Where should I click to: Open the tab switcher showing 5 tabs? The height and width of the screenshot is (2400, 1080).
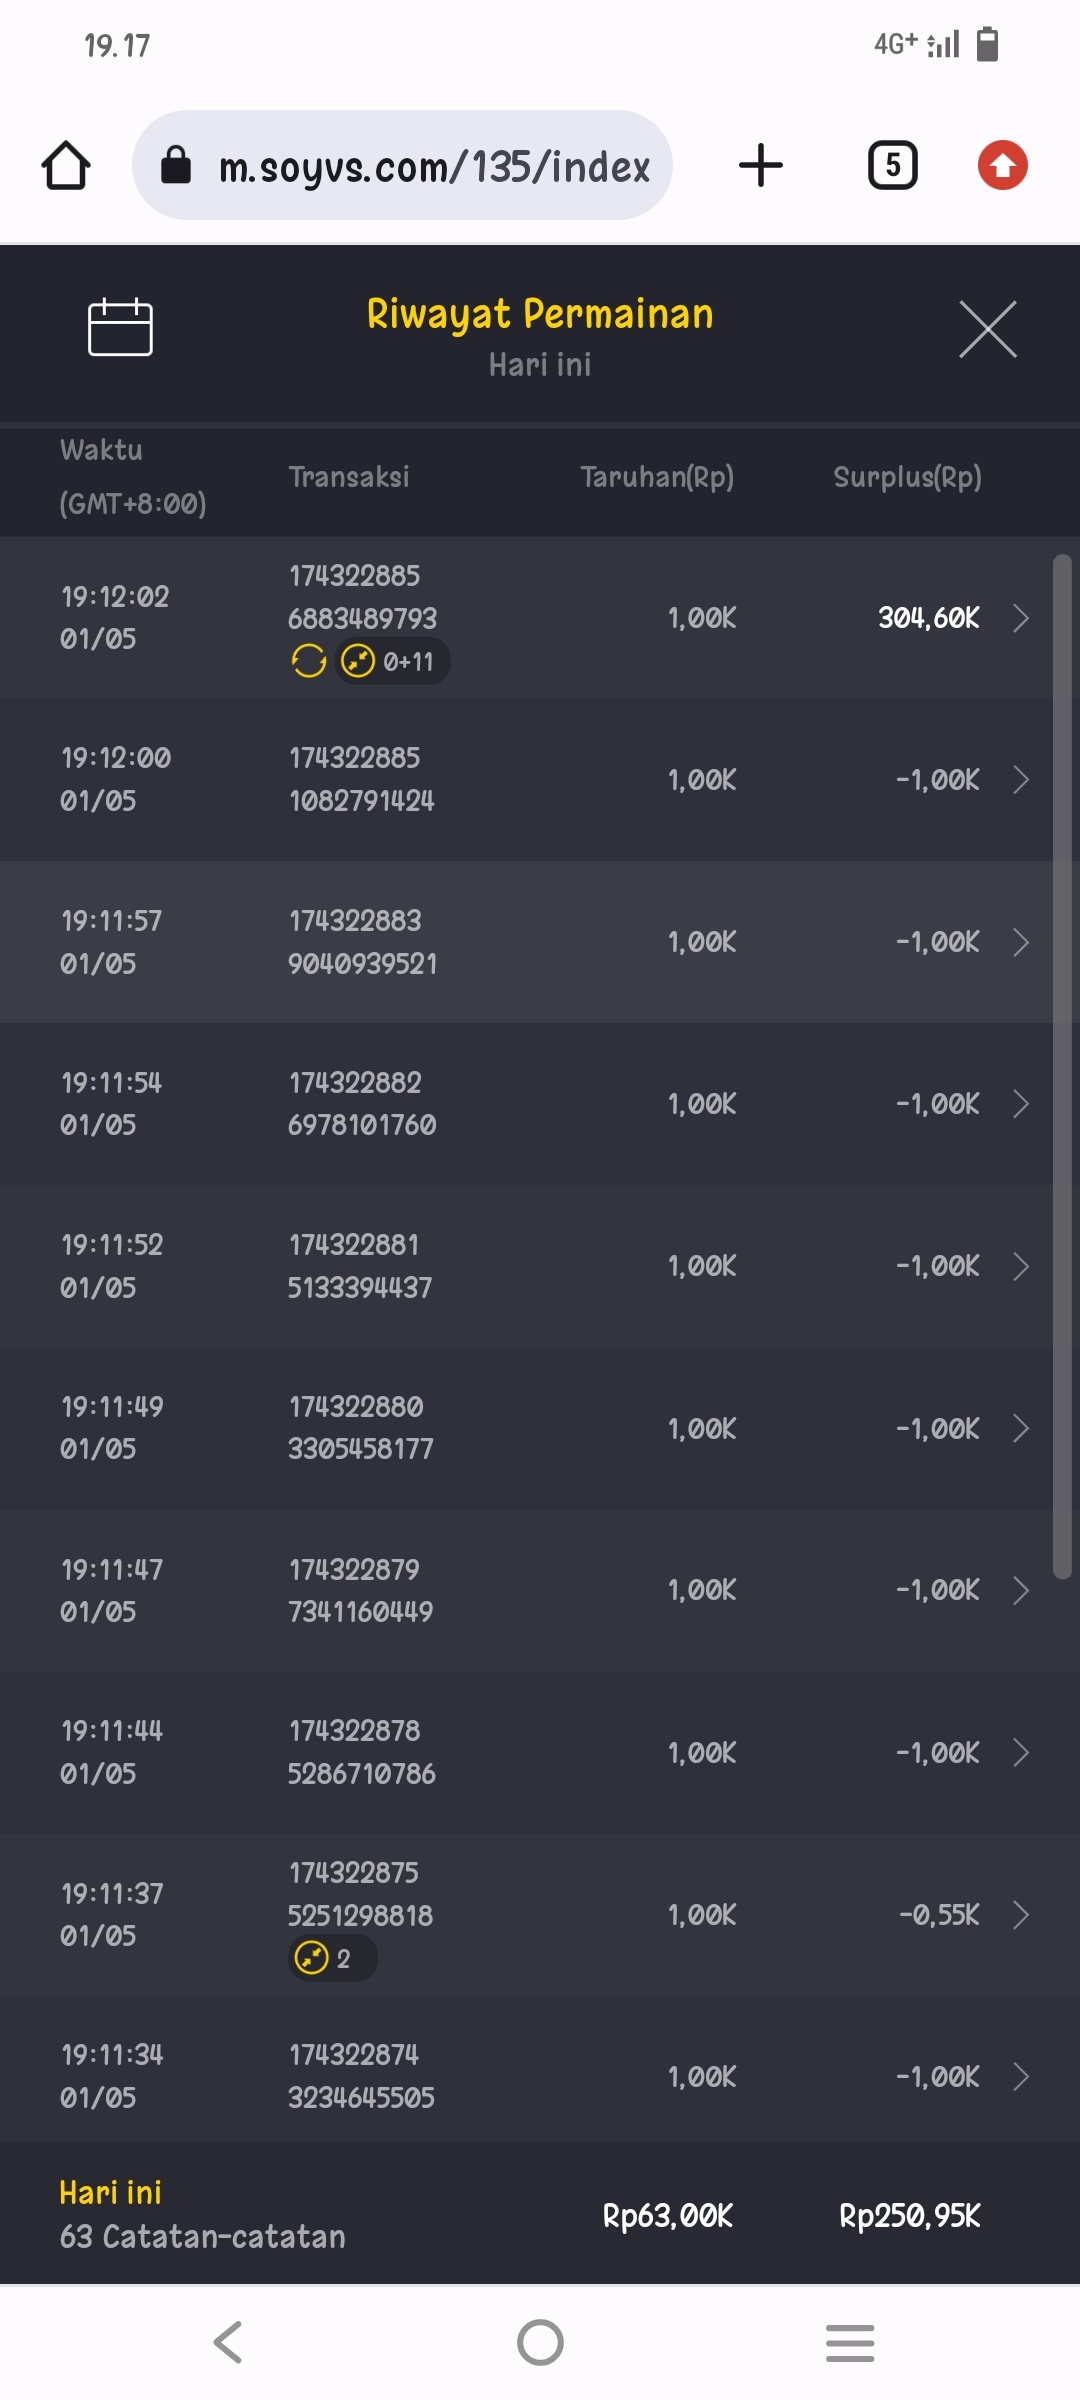[892, 165]
